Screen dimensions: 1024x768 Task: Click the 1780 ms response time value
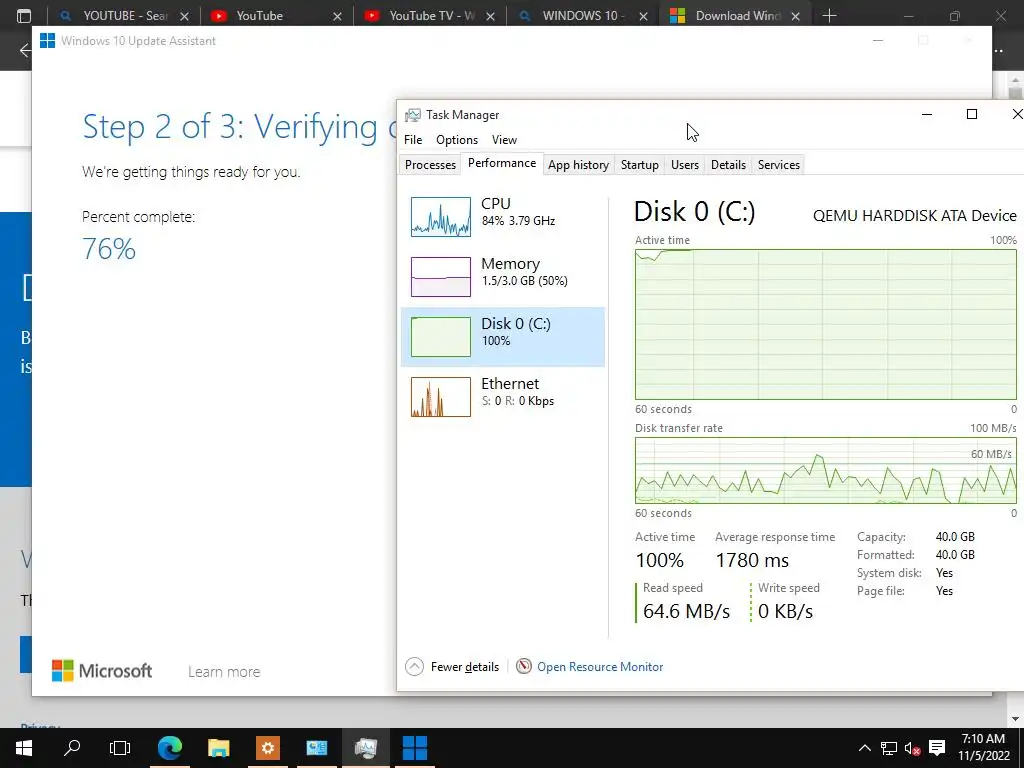tap(752, 560)
